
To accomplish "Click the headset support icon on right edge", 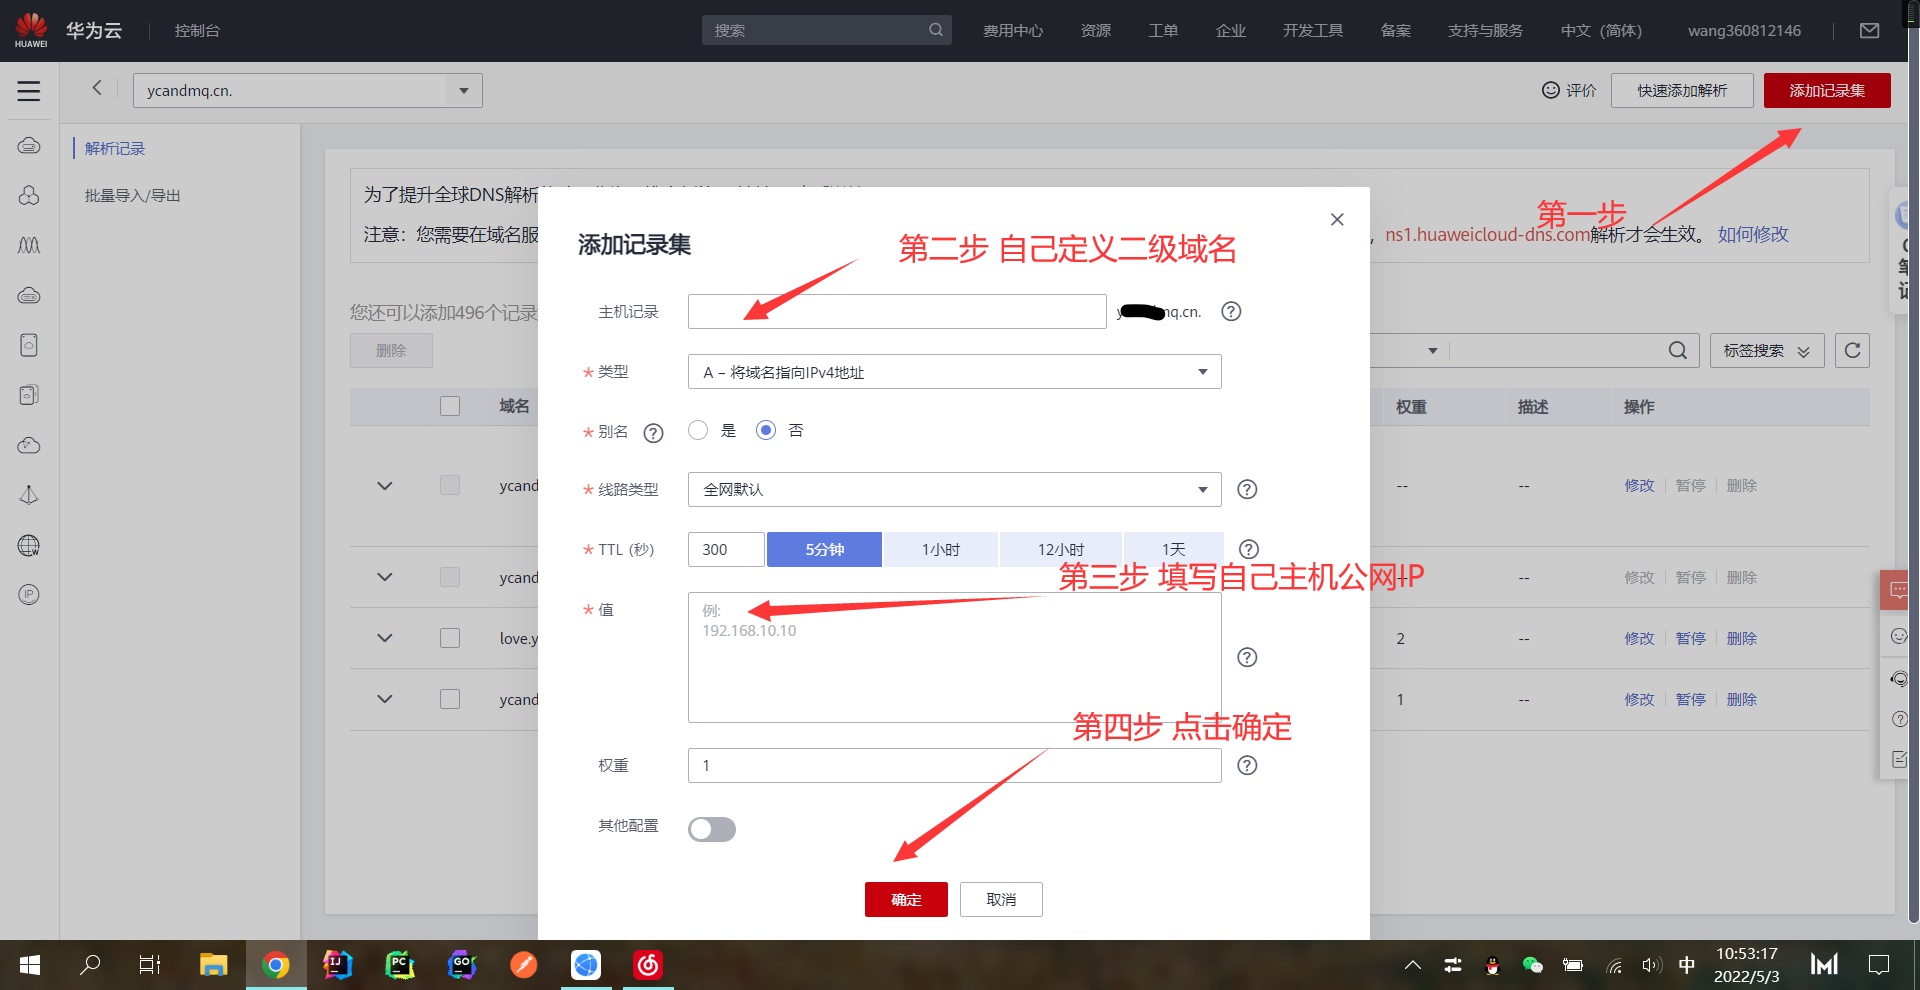I will 1897,679.
